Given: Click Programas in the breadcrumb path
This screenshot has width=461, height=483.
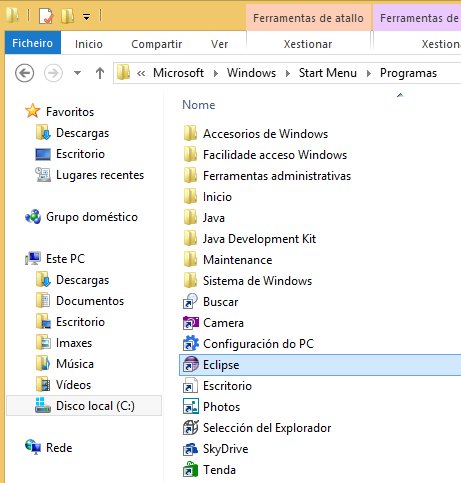Looking at the screenshot, I should coord(408,73).
